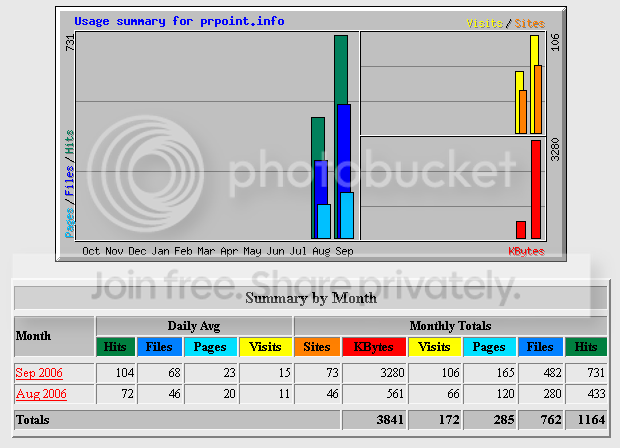Image resolution: width=620 pixels, height=448 pixels.
Task: Click the short red August KBytes bar
Action: click(521, 230)
